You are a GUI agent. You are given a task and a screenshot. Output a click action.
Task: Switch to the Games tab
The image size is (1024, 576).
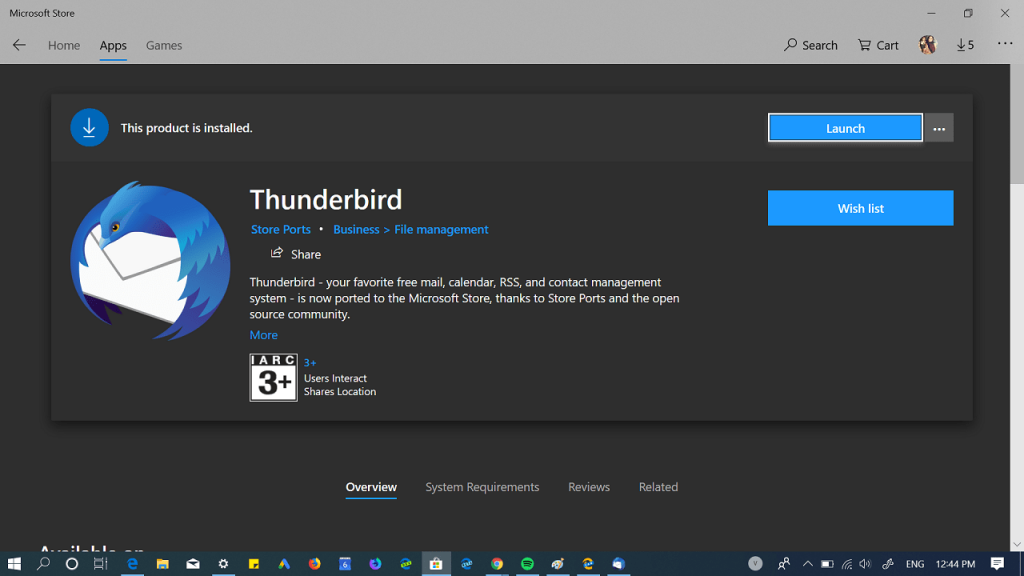click(164, 45)
